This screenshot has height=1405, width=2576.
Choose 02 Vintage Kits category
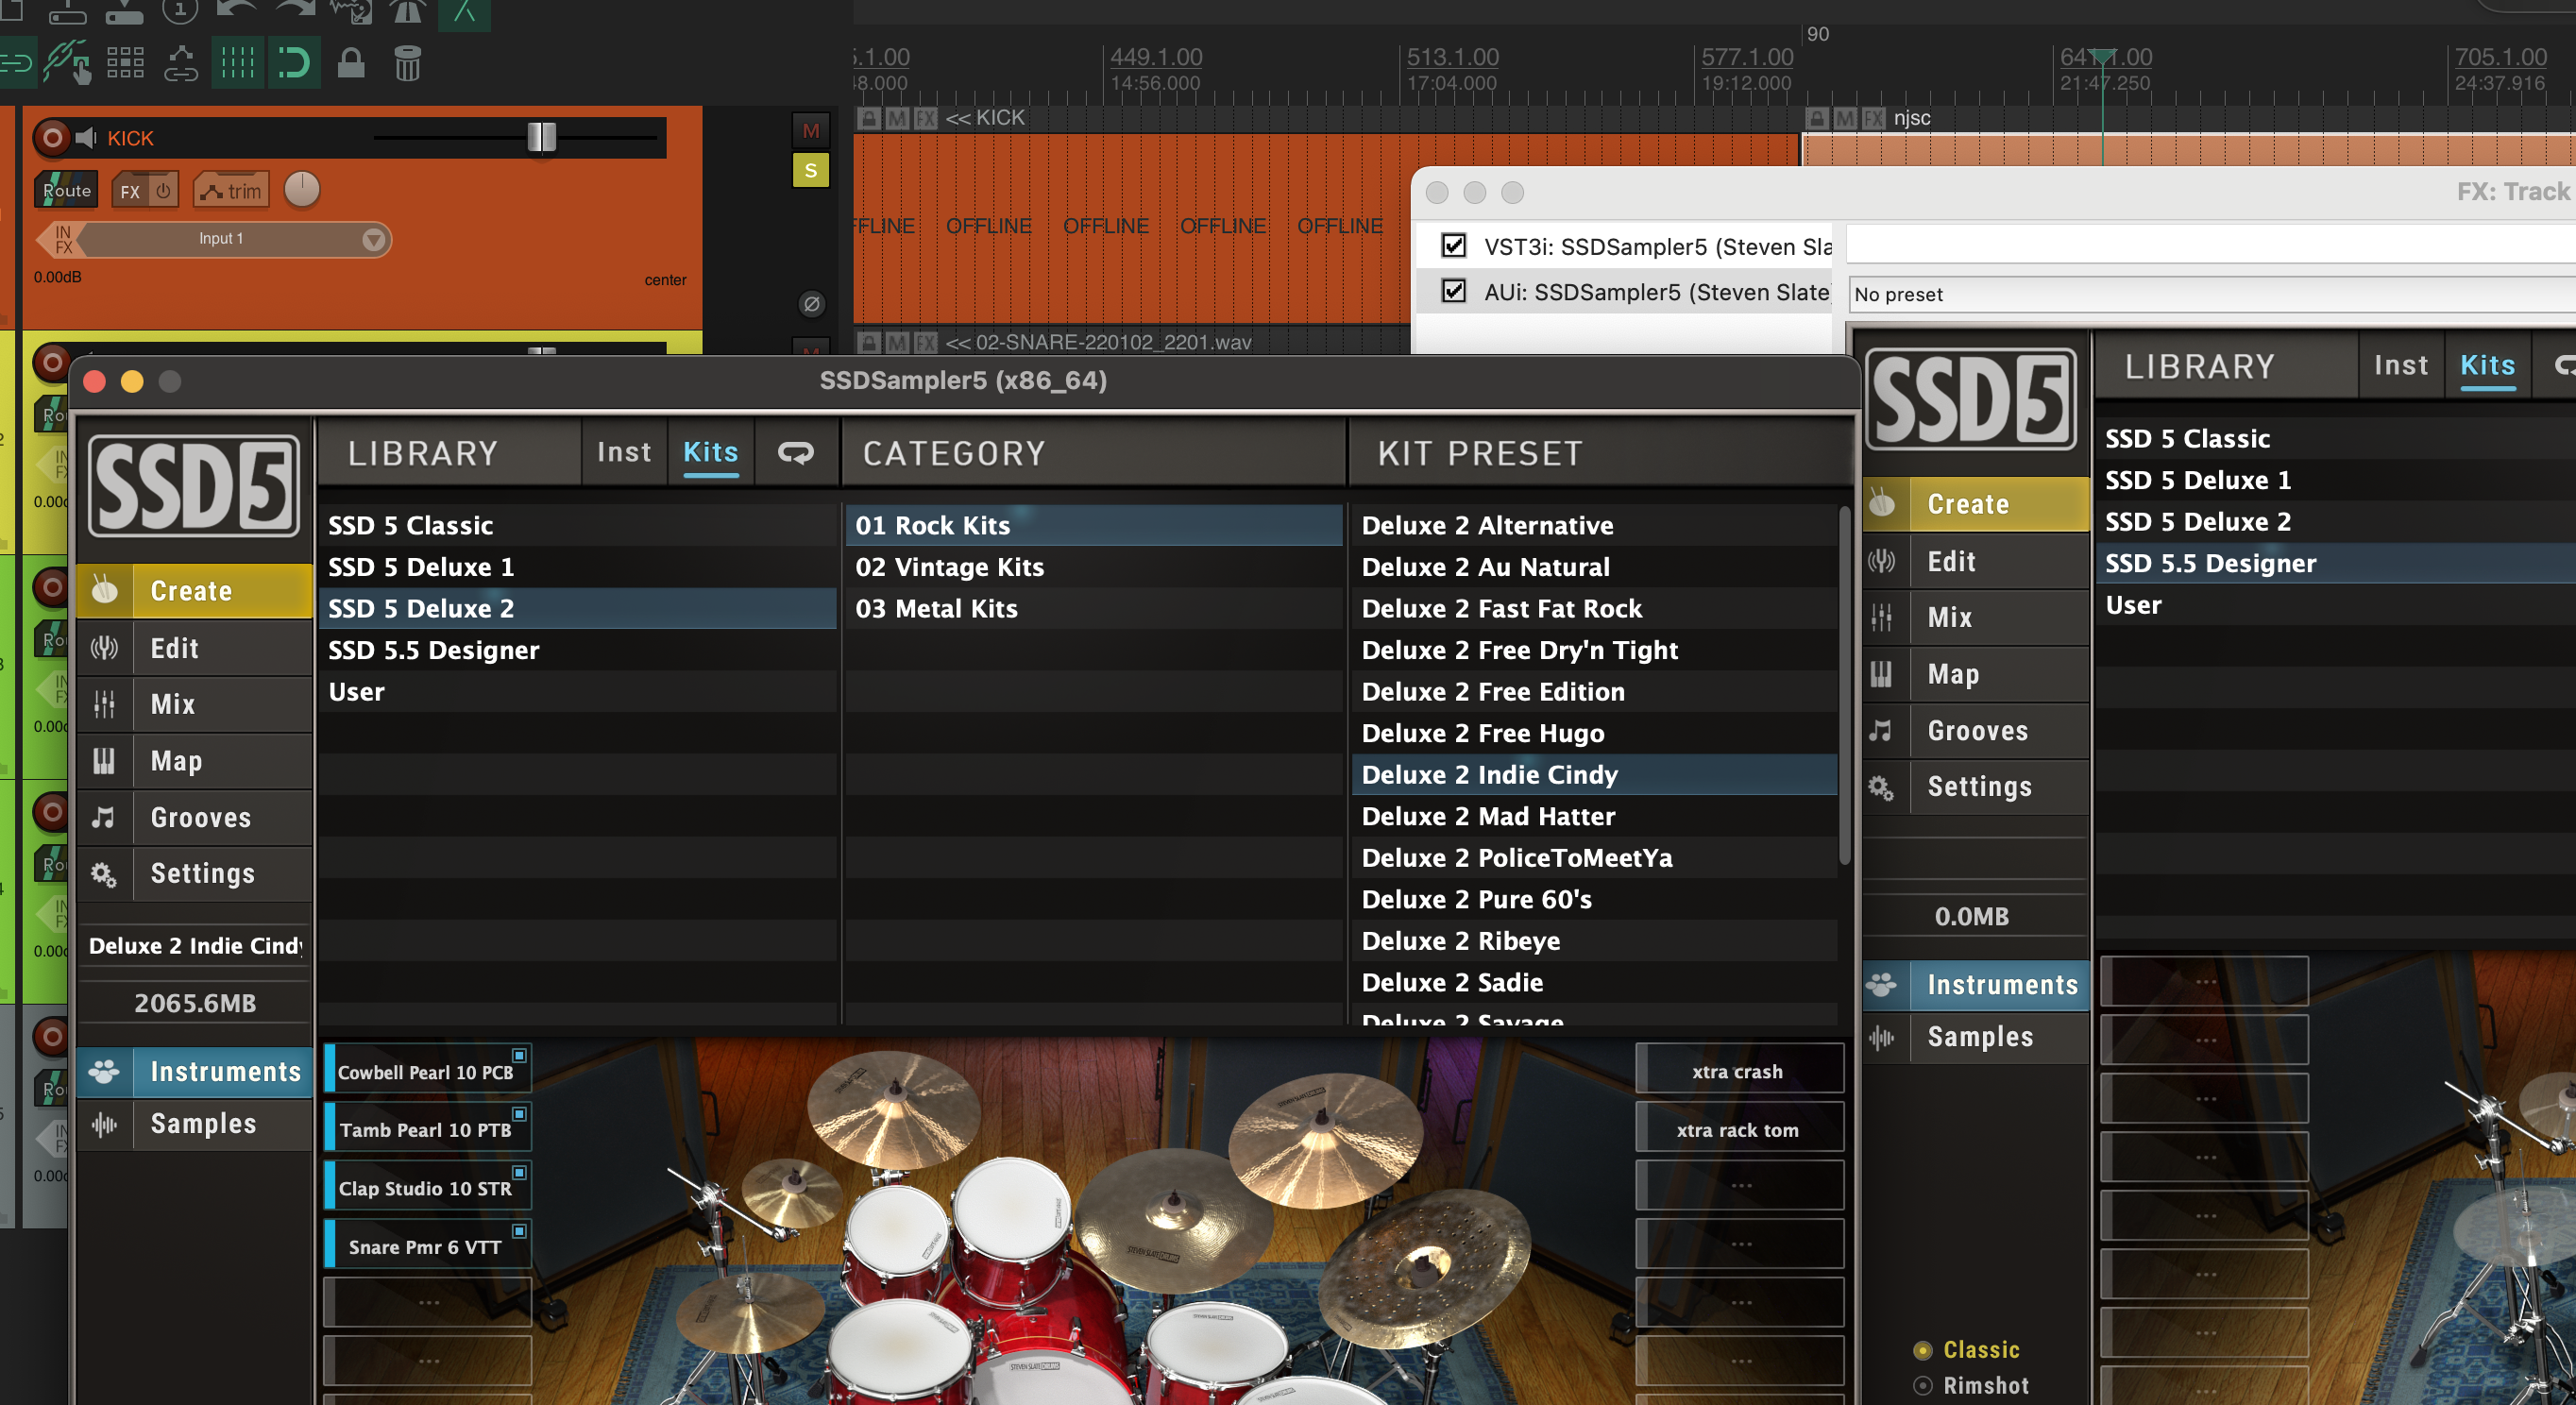(1094, 567)
